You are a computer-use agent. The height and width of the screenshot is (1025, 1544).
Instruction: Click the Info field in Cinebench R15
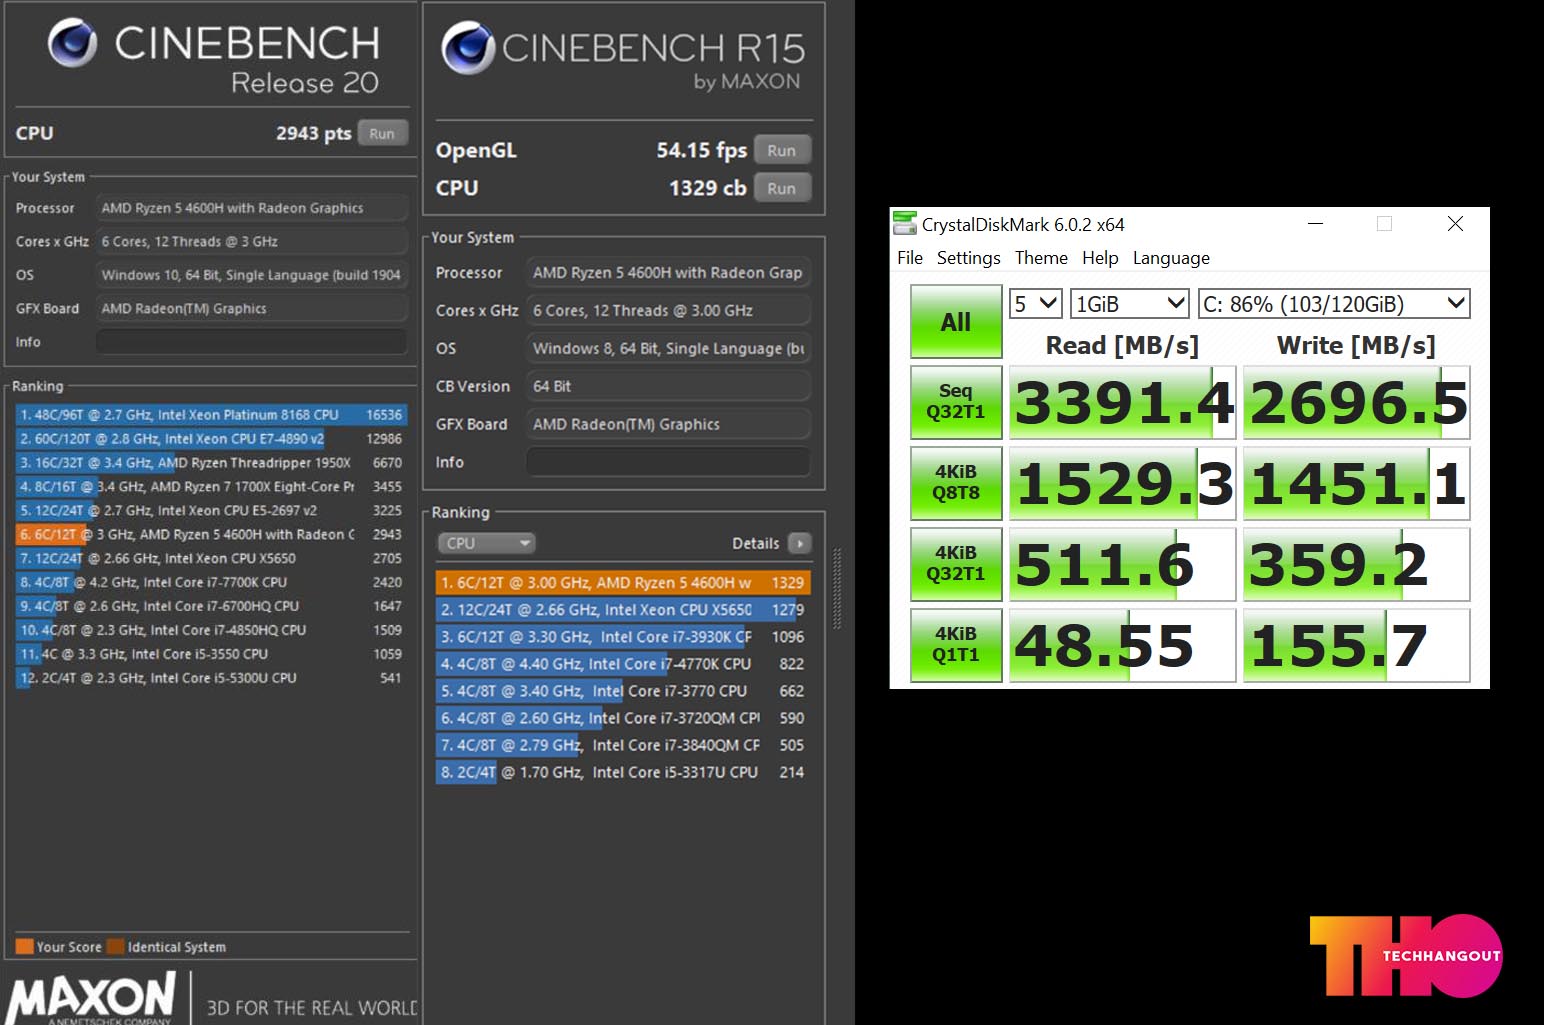pos(668,462)
